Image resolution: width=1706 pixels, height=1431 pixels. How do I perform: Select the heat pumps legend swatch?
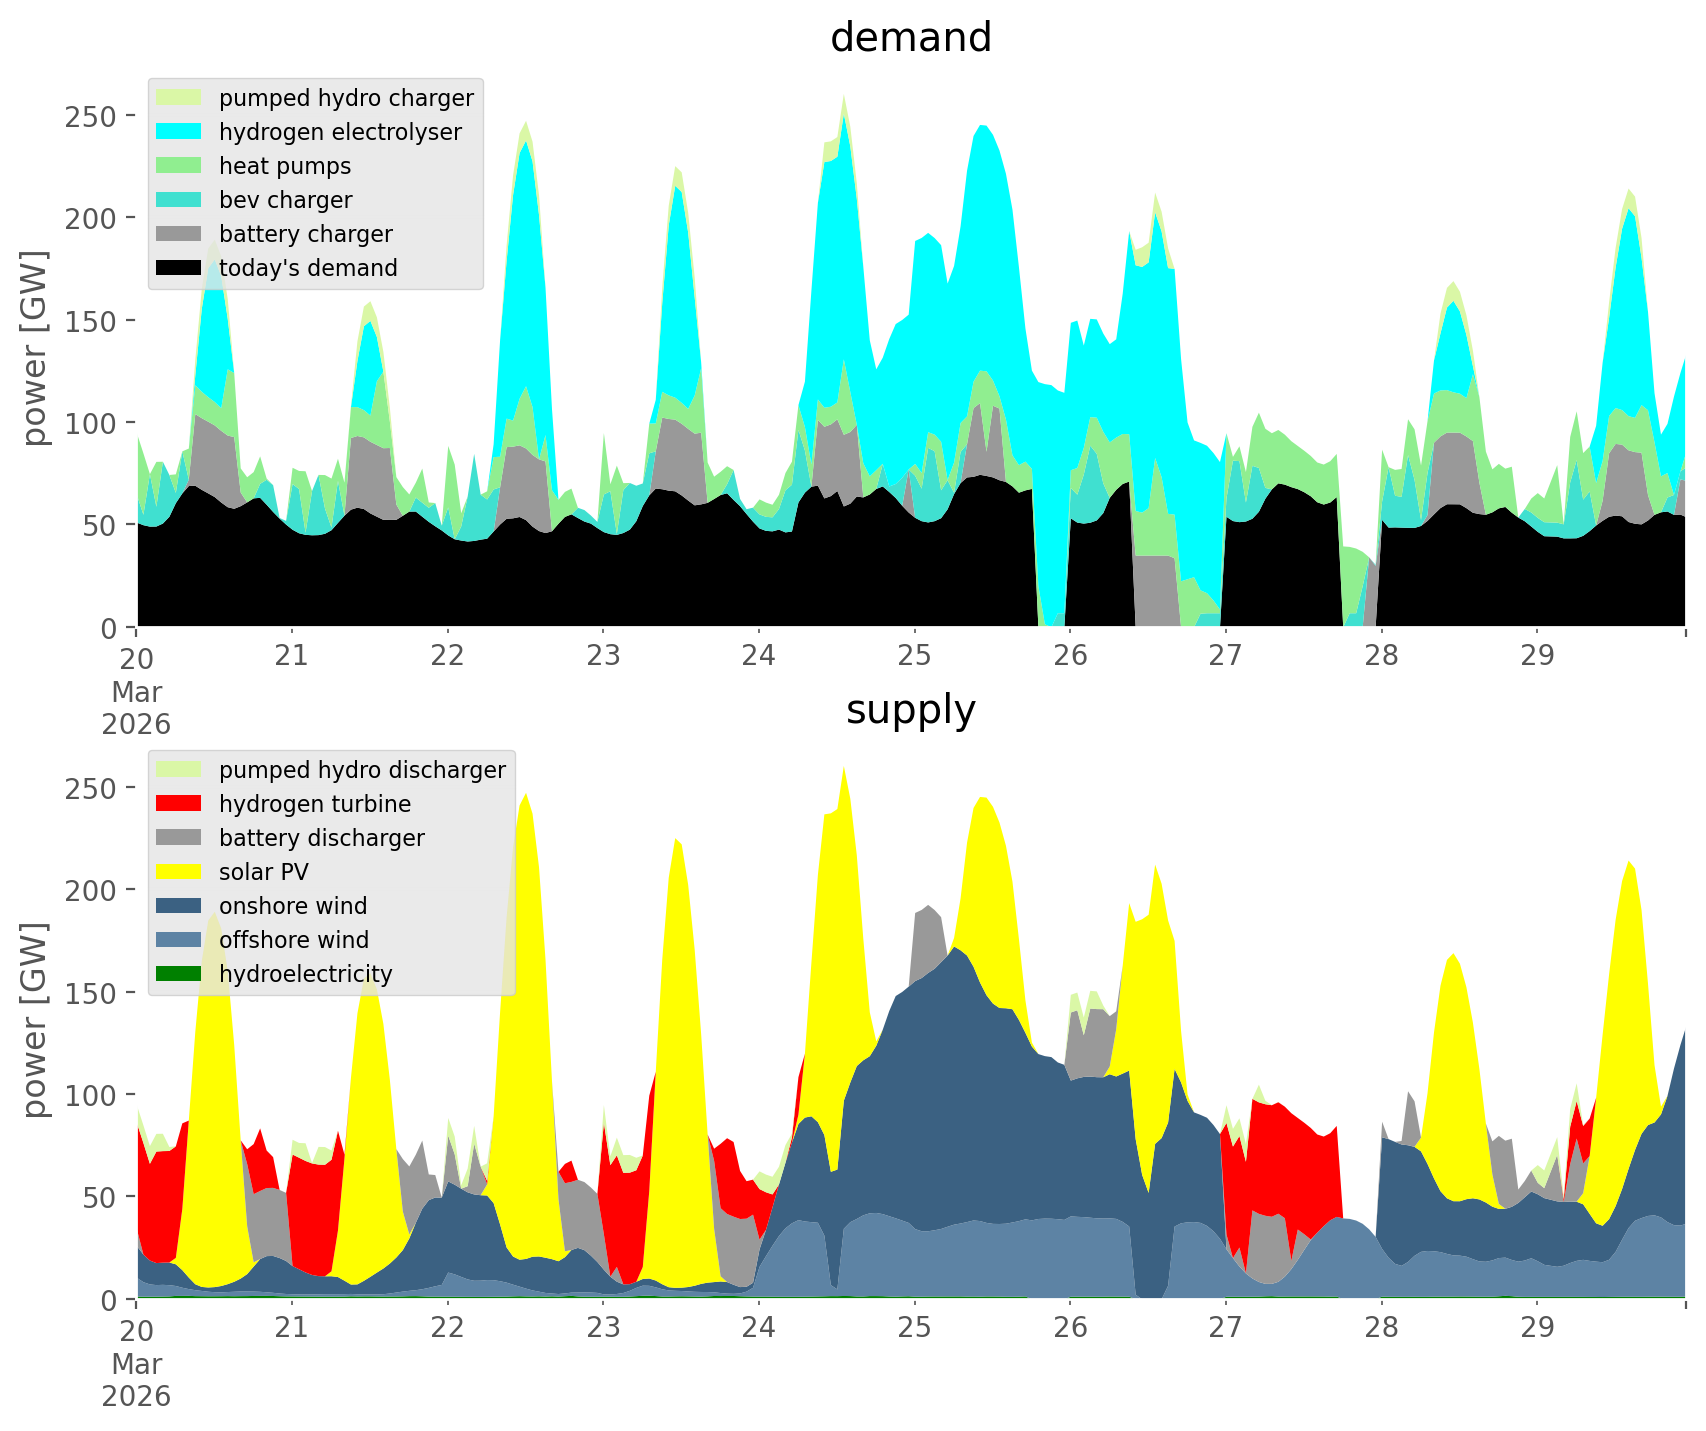[x=179, y=166]
